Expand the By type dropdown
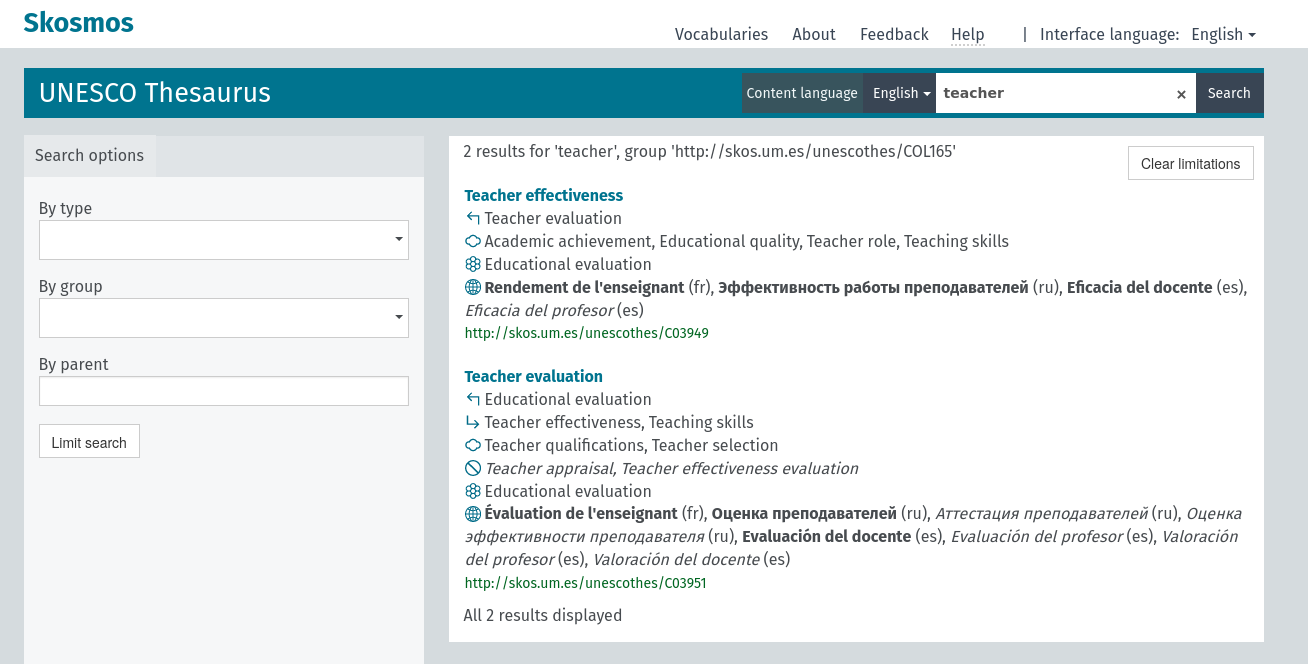Screen dimensions: 1308x664 point(224,240)
